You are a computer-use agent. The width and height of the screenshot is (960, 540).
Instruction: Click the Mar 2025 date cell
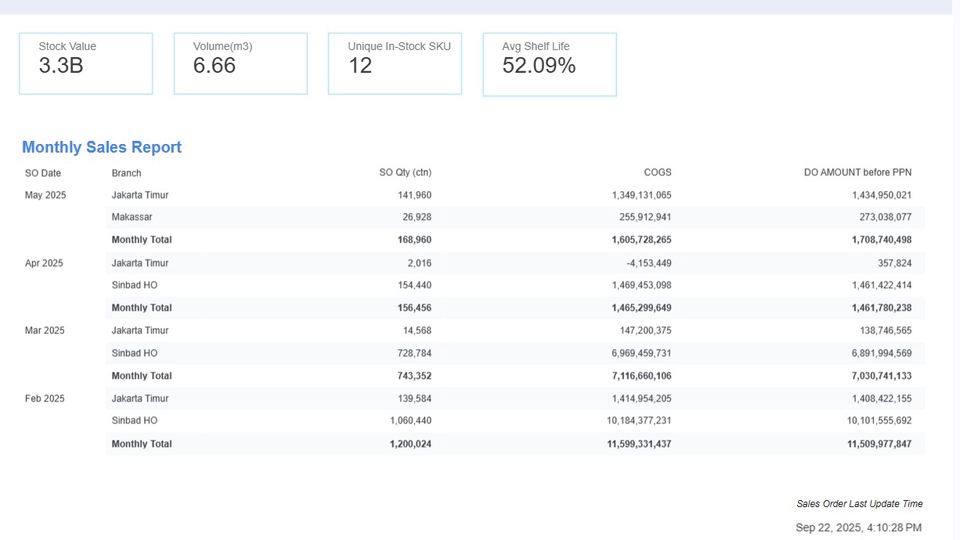click(44, 330)
